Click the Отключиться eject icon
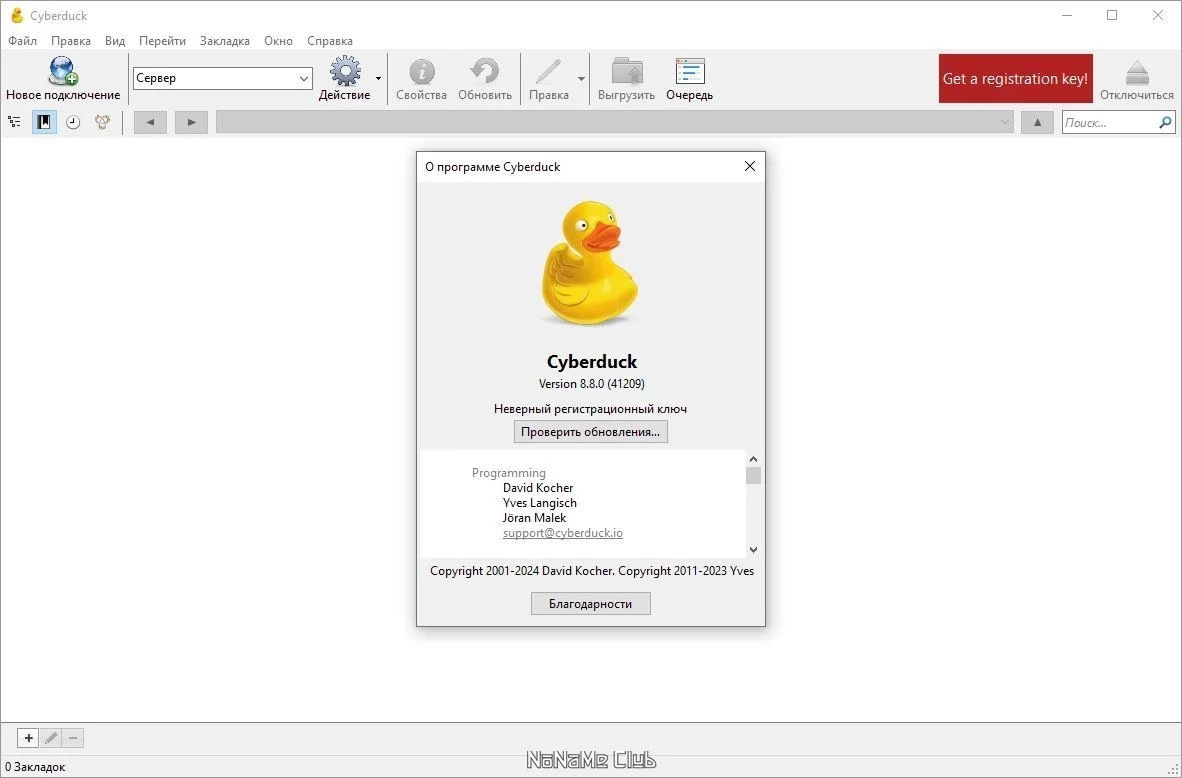 pyautogui.click(x=1137, y=73)
